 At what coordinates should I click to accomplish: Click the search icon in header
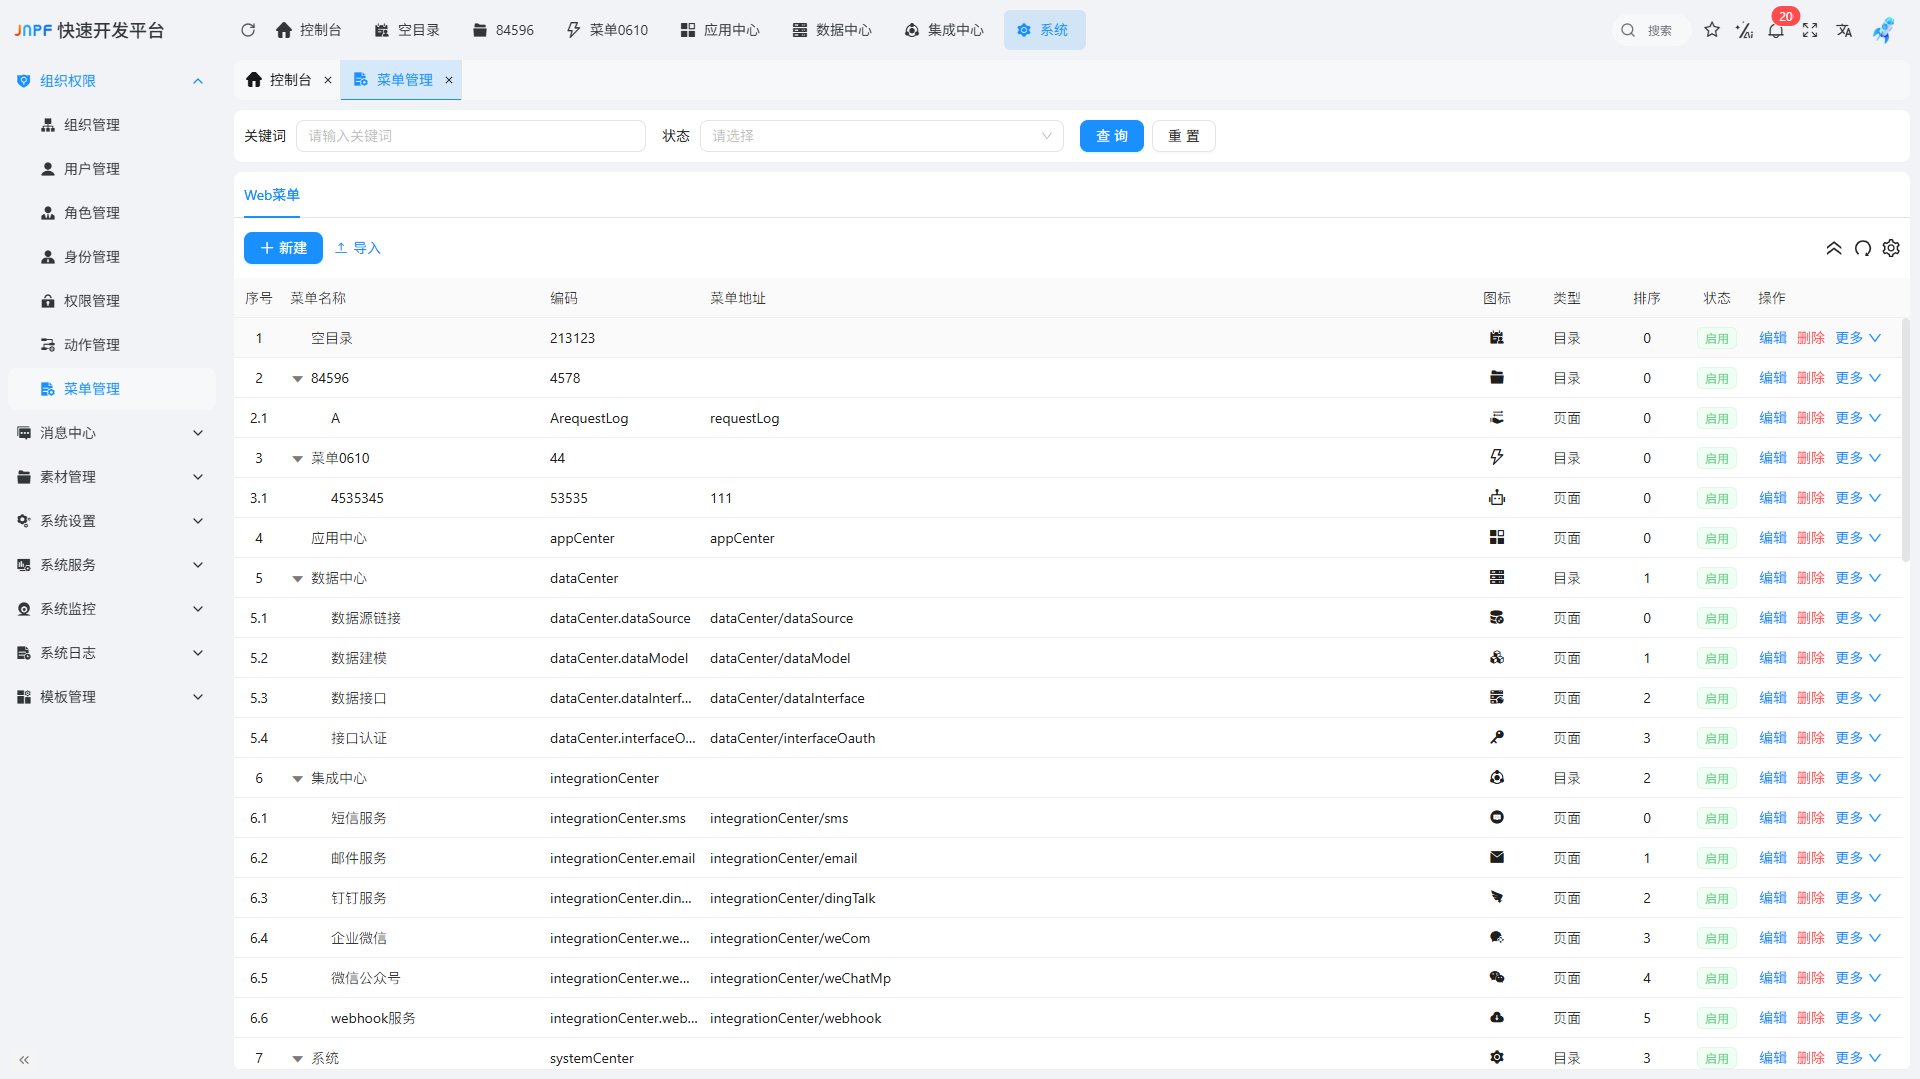[1628, 30]
